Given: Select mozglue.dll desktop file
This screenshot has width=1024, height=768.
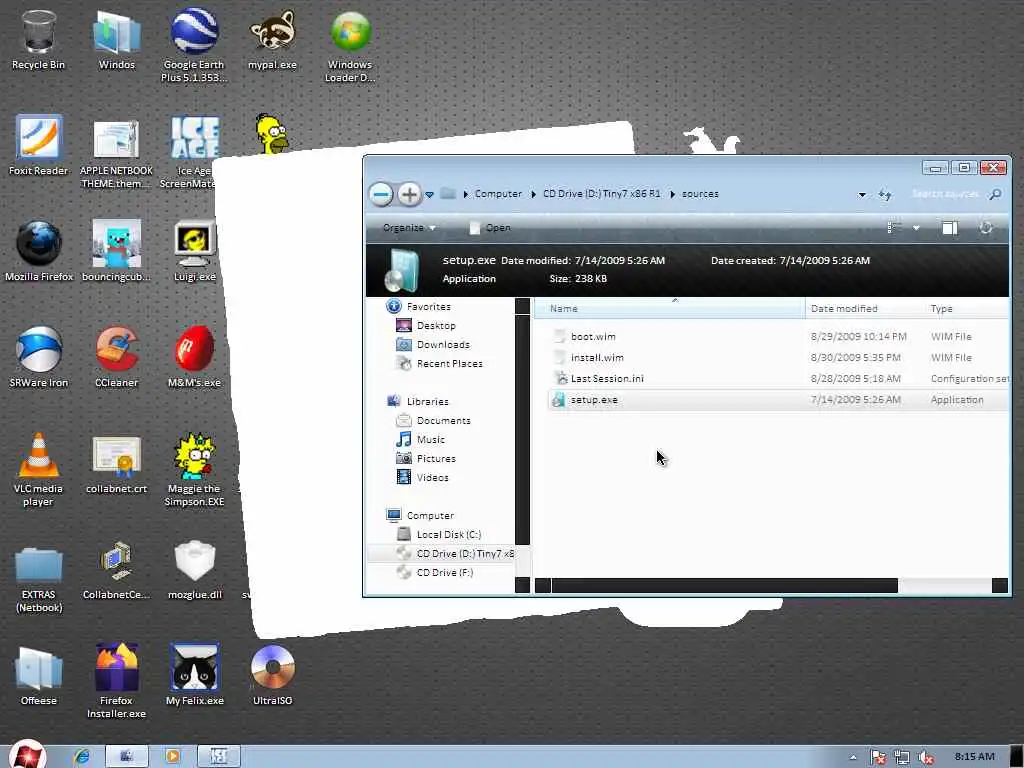Looking at the screenshot, I should point(195,569).
